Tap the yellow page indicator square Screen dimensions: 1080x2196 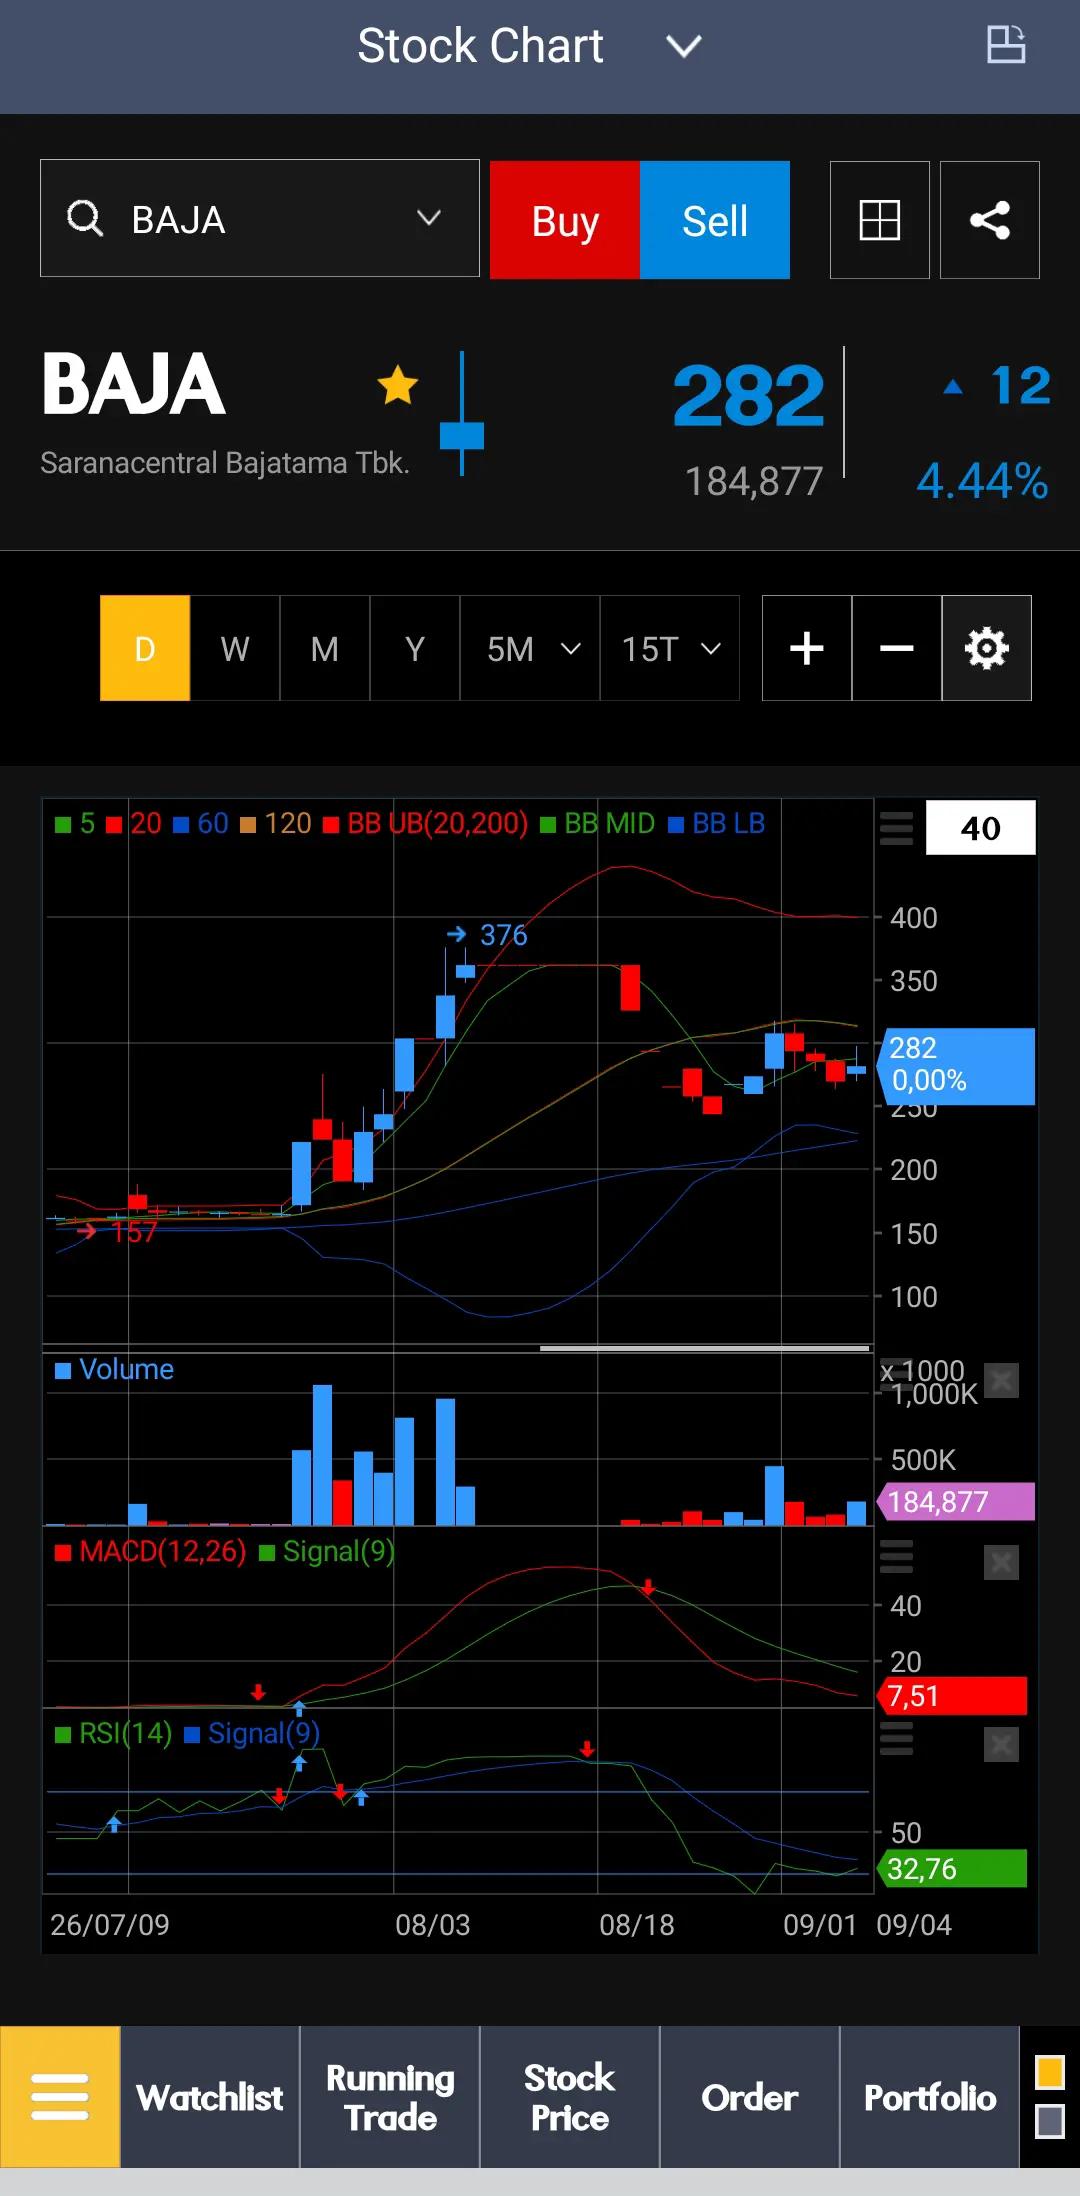1050,2072
